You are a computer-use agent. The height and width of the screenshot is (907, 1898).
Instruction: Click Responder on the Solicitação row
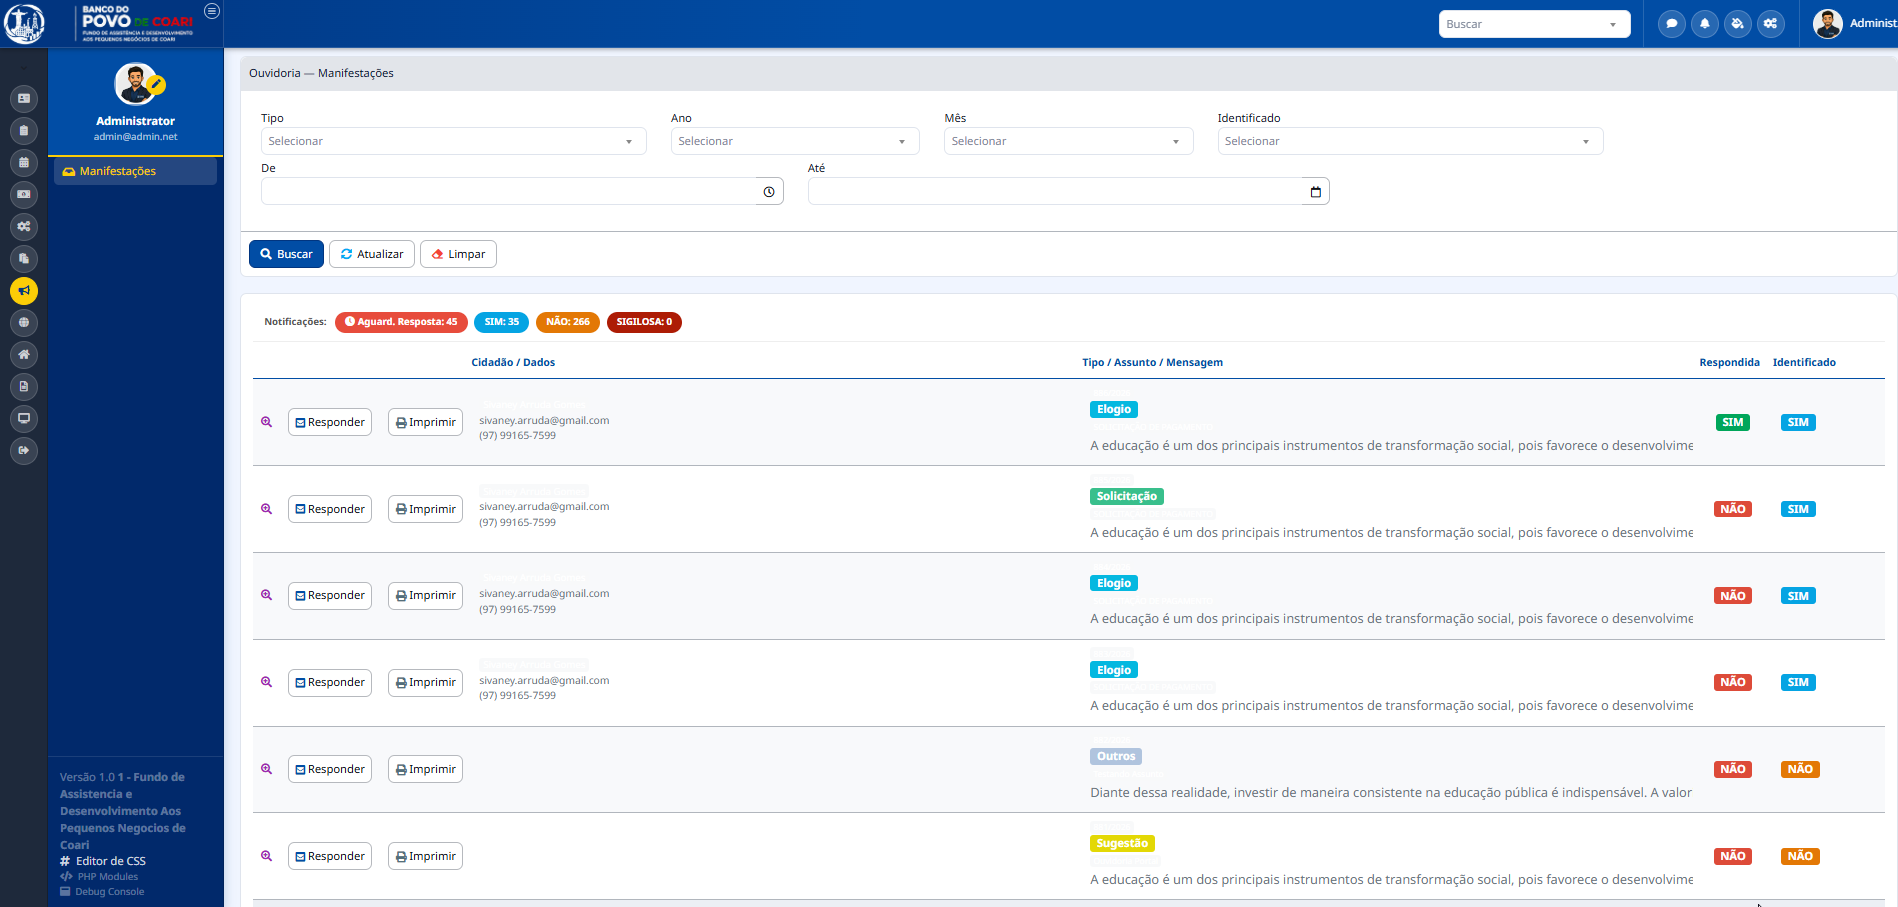click(330, 509)
